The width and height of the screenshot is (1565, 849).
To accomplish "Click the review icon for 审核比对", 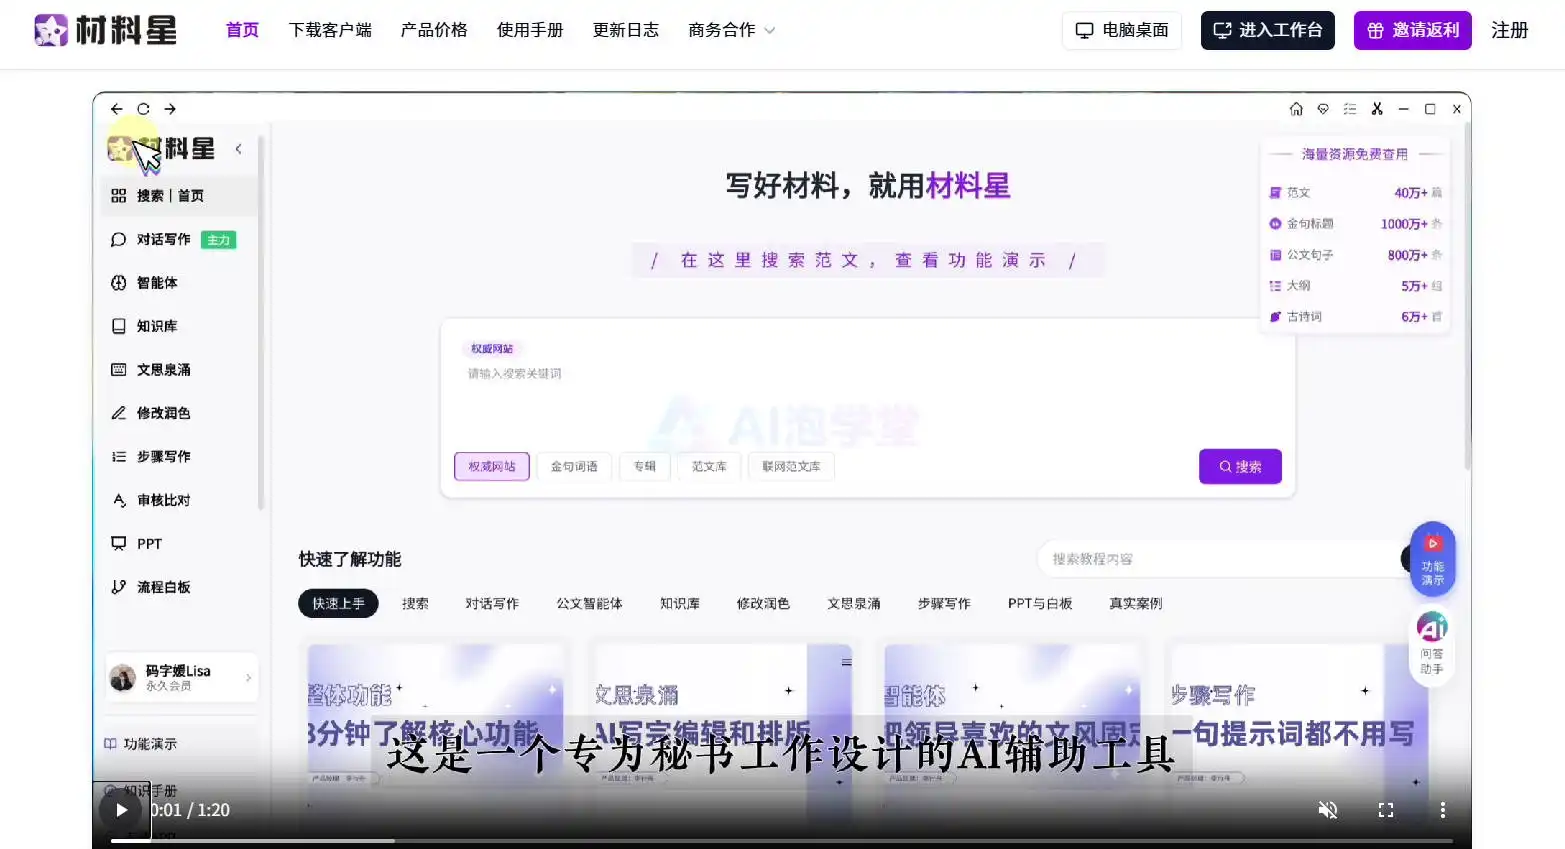I will tap(119, 500).
